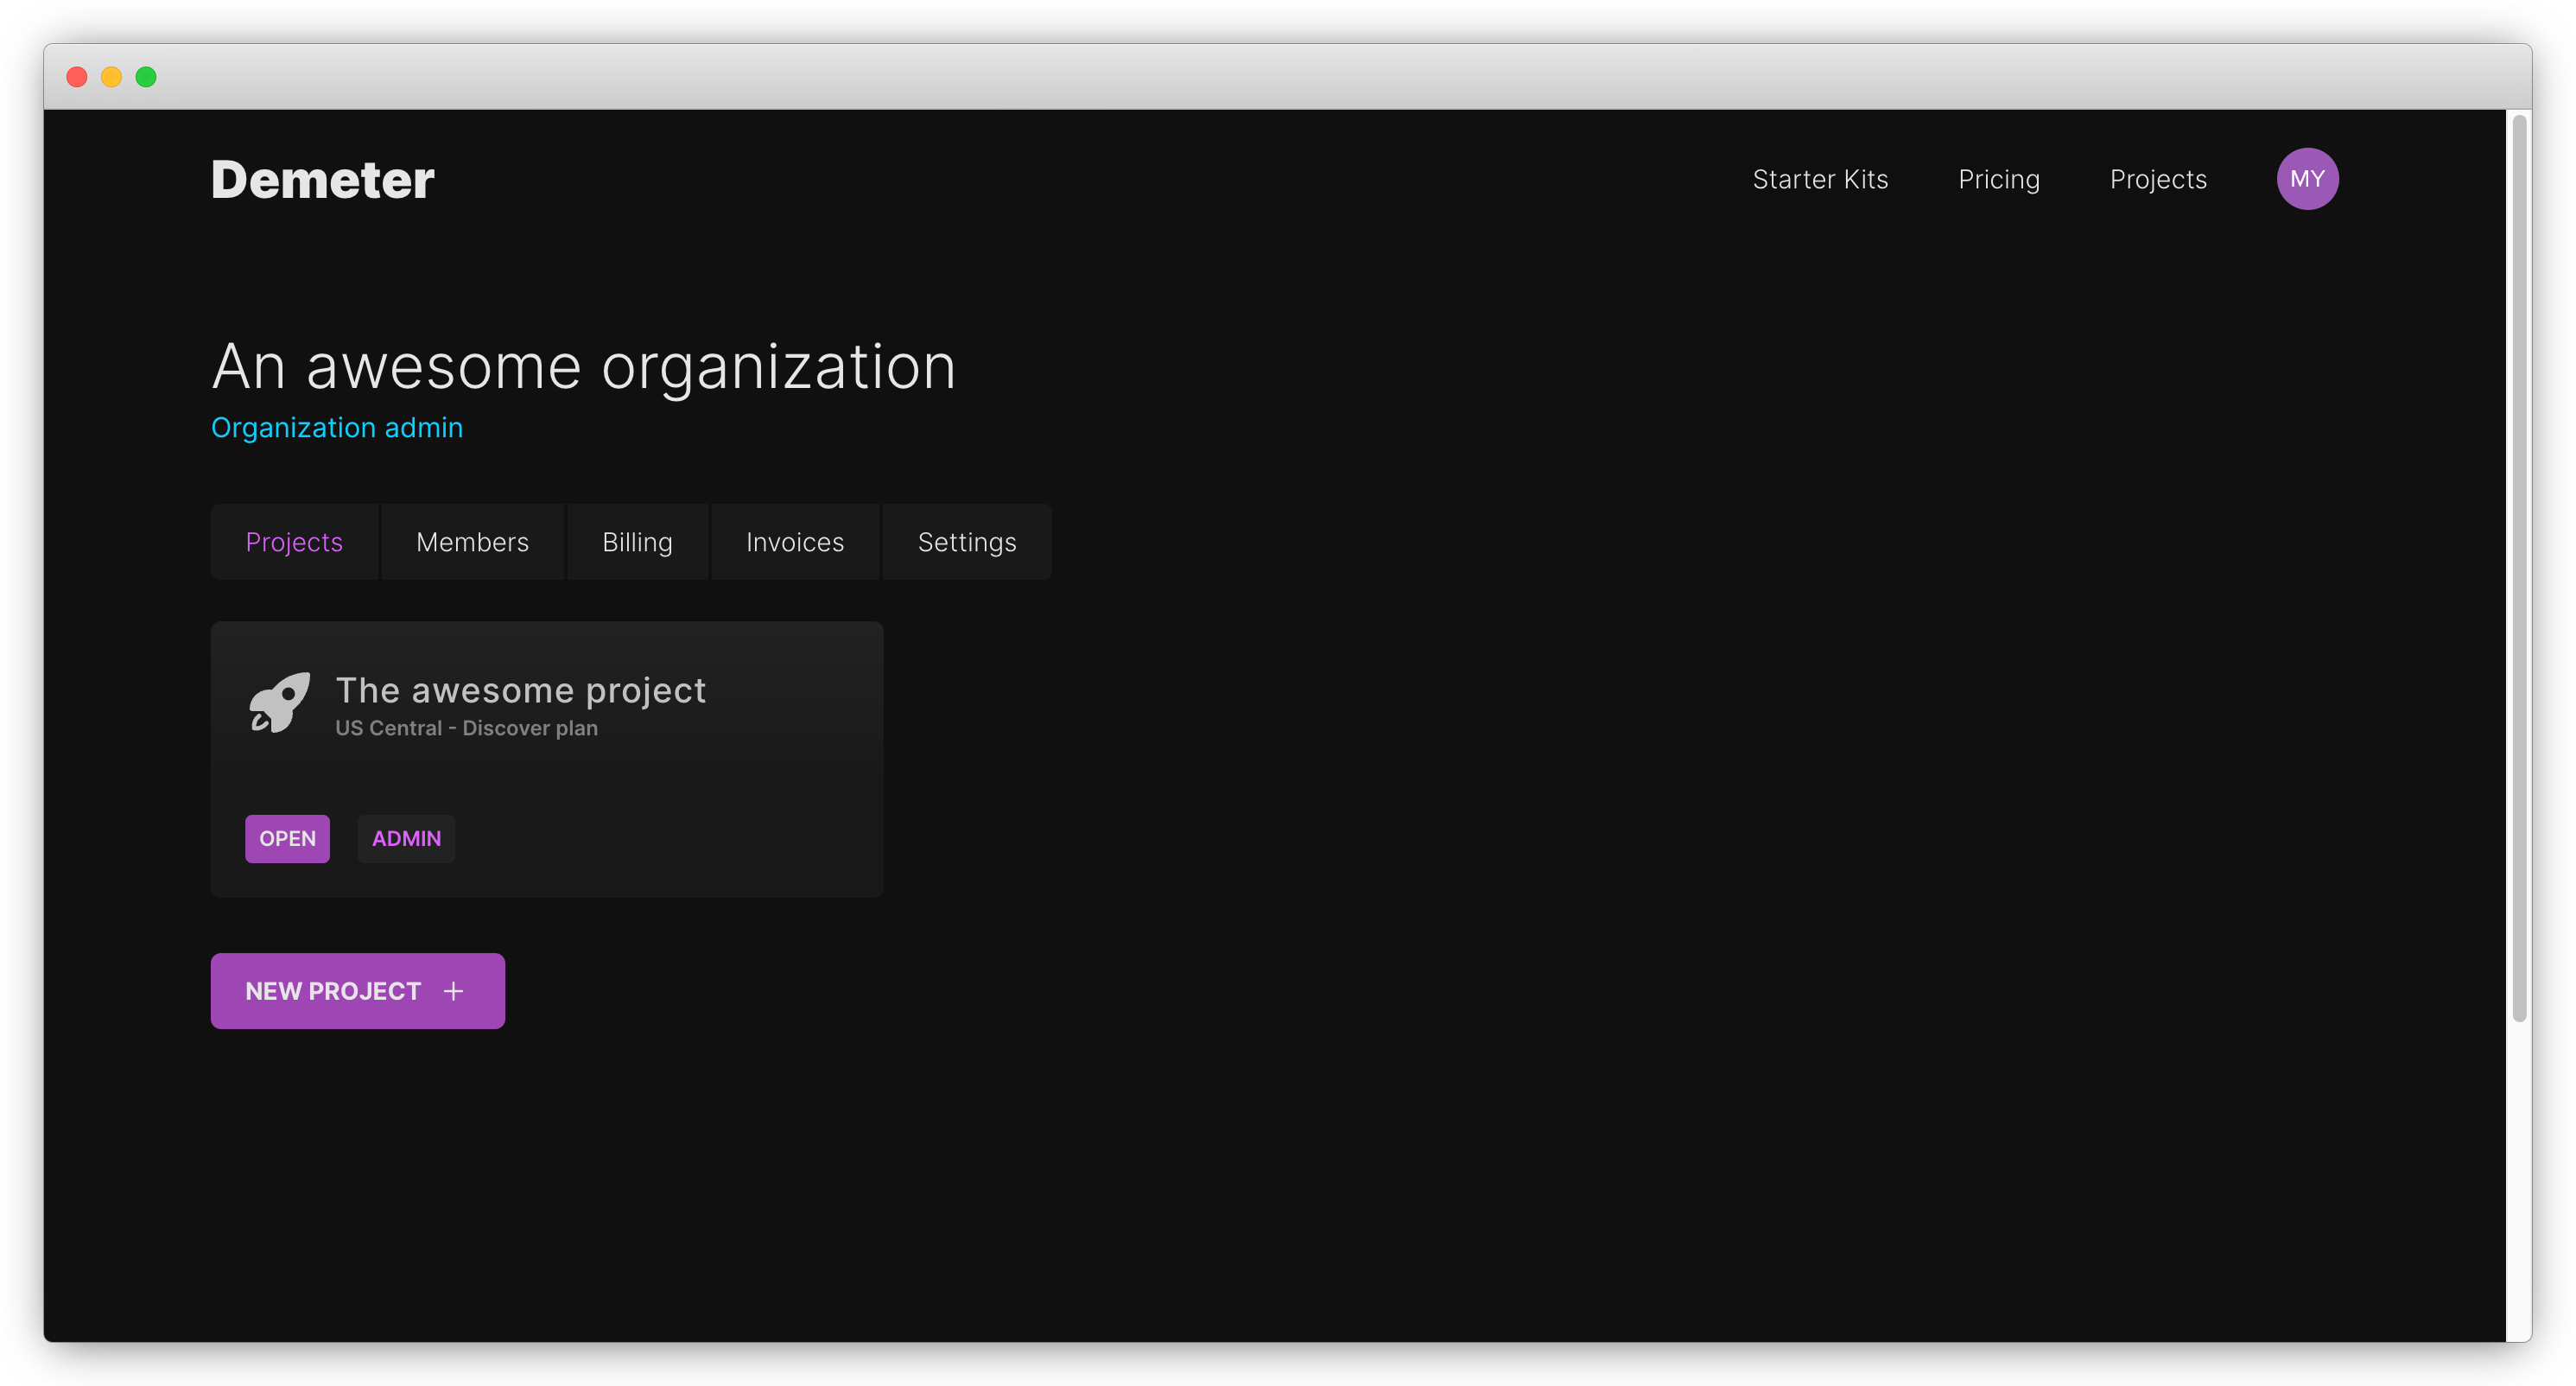Close the window with red button
This screenshot has height=1386, width=2576.
(77, 77)
